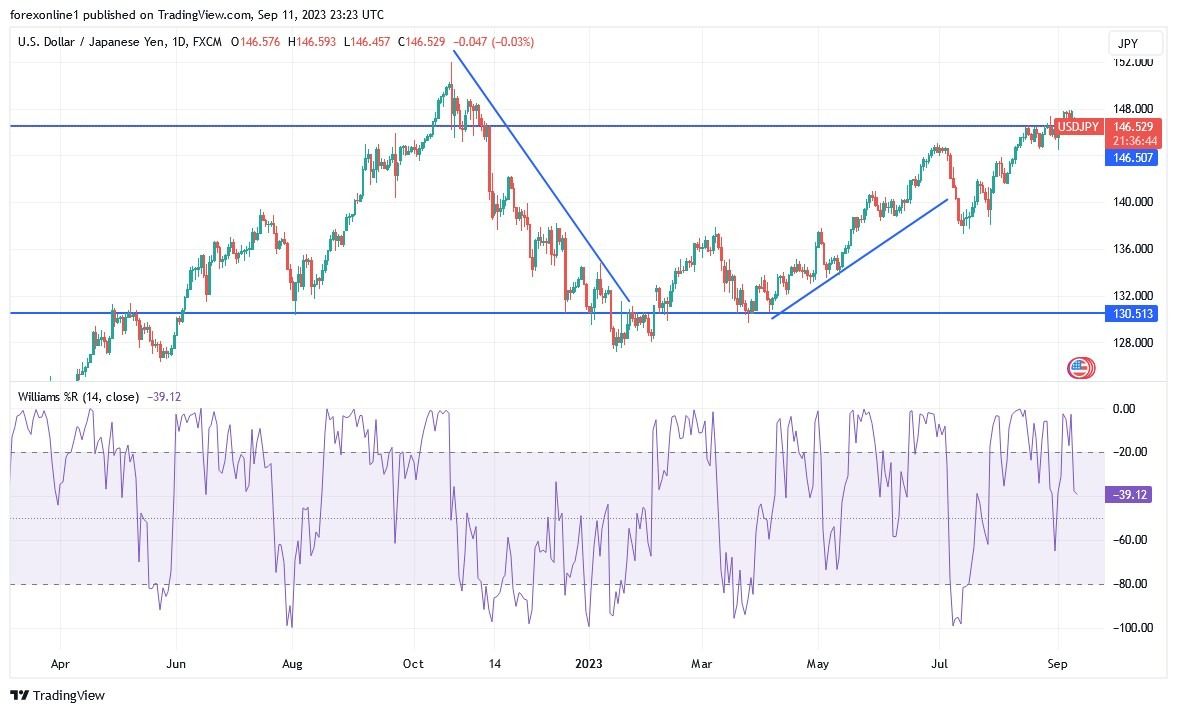
Task: Click the TradingView logo at bottom left
Action: pyautogui.click(x=58, y=695)
